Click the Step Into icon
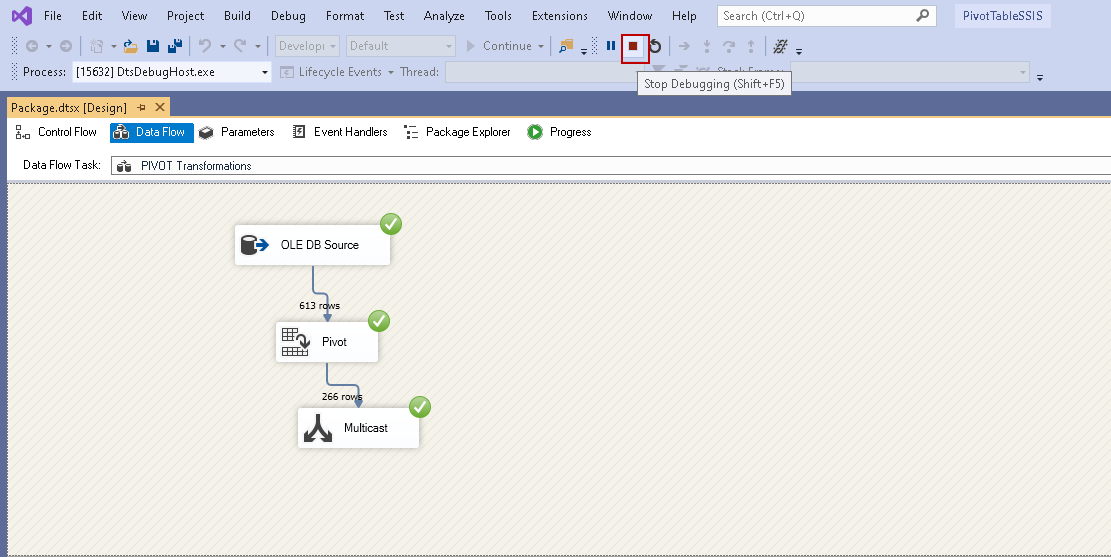The image size is (1111, 557). (x=706, y=46)
